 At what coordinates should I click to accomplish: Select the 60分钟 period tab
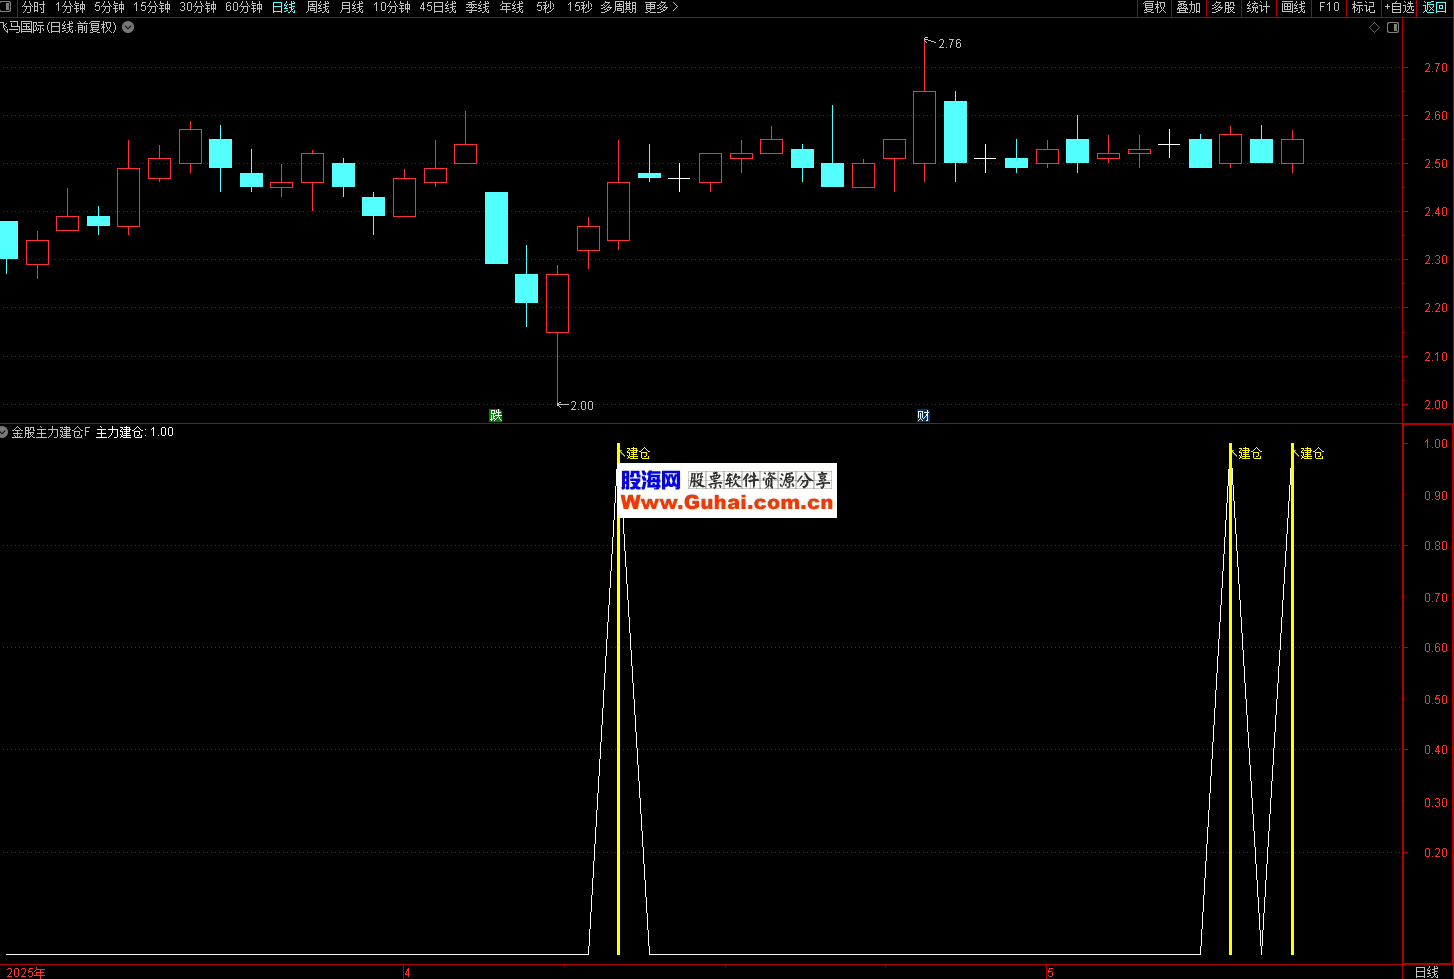pyautogui.click(x=244, y=7)
